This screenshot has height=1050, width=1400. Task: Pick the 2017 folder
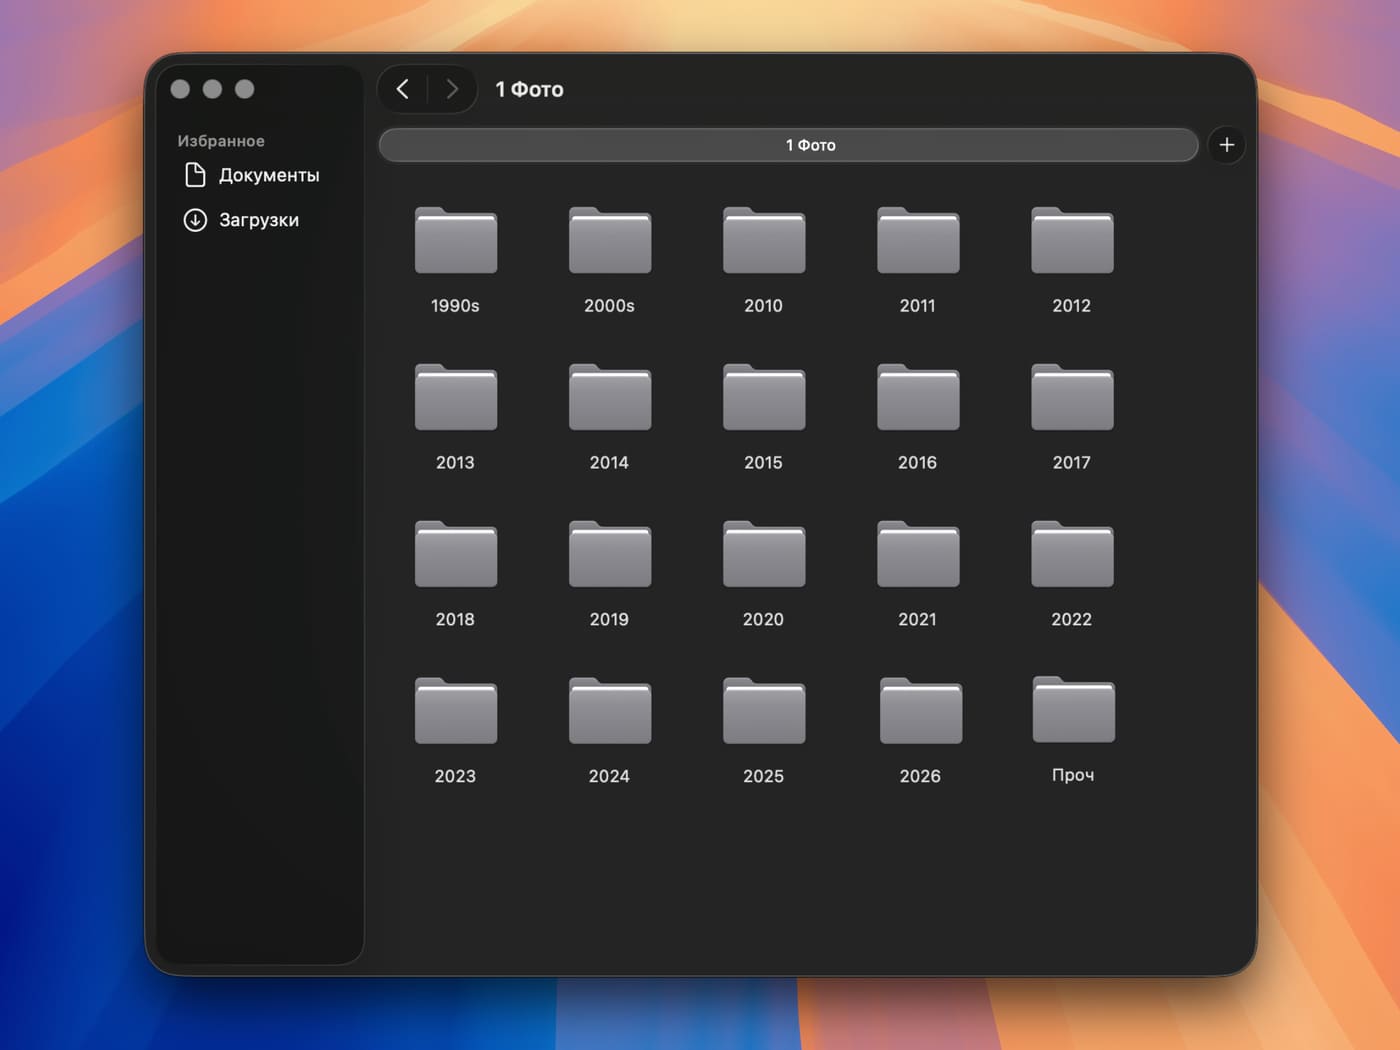tap(1071, 398)
